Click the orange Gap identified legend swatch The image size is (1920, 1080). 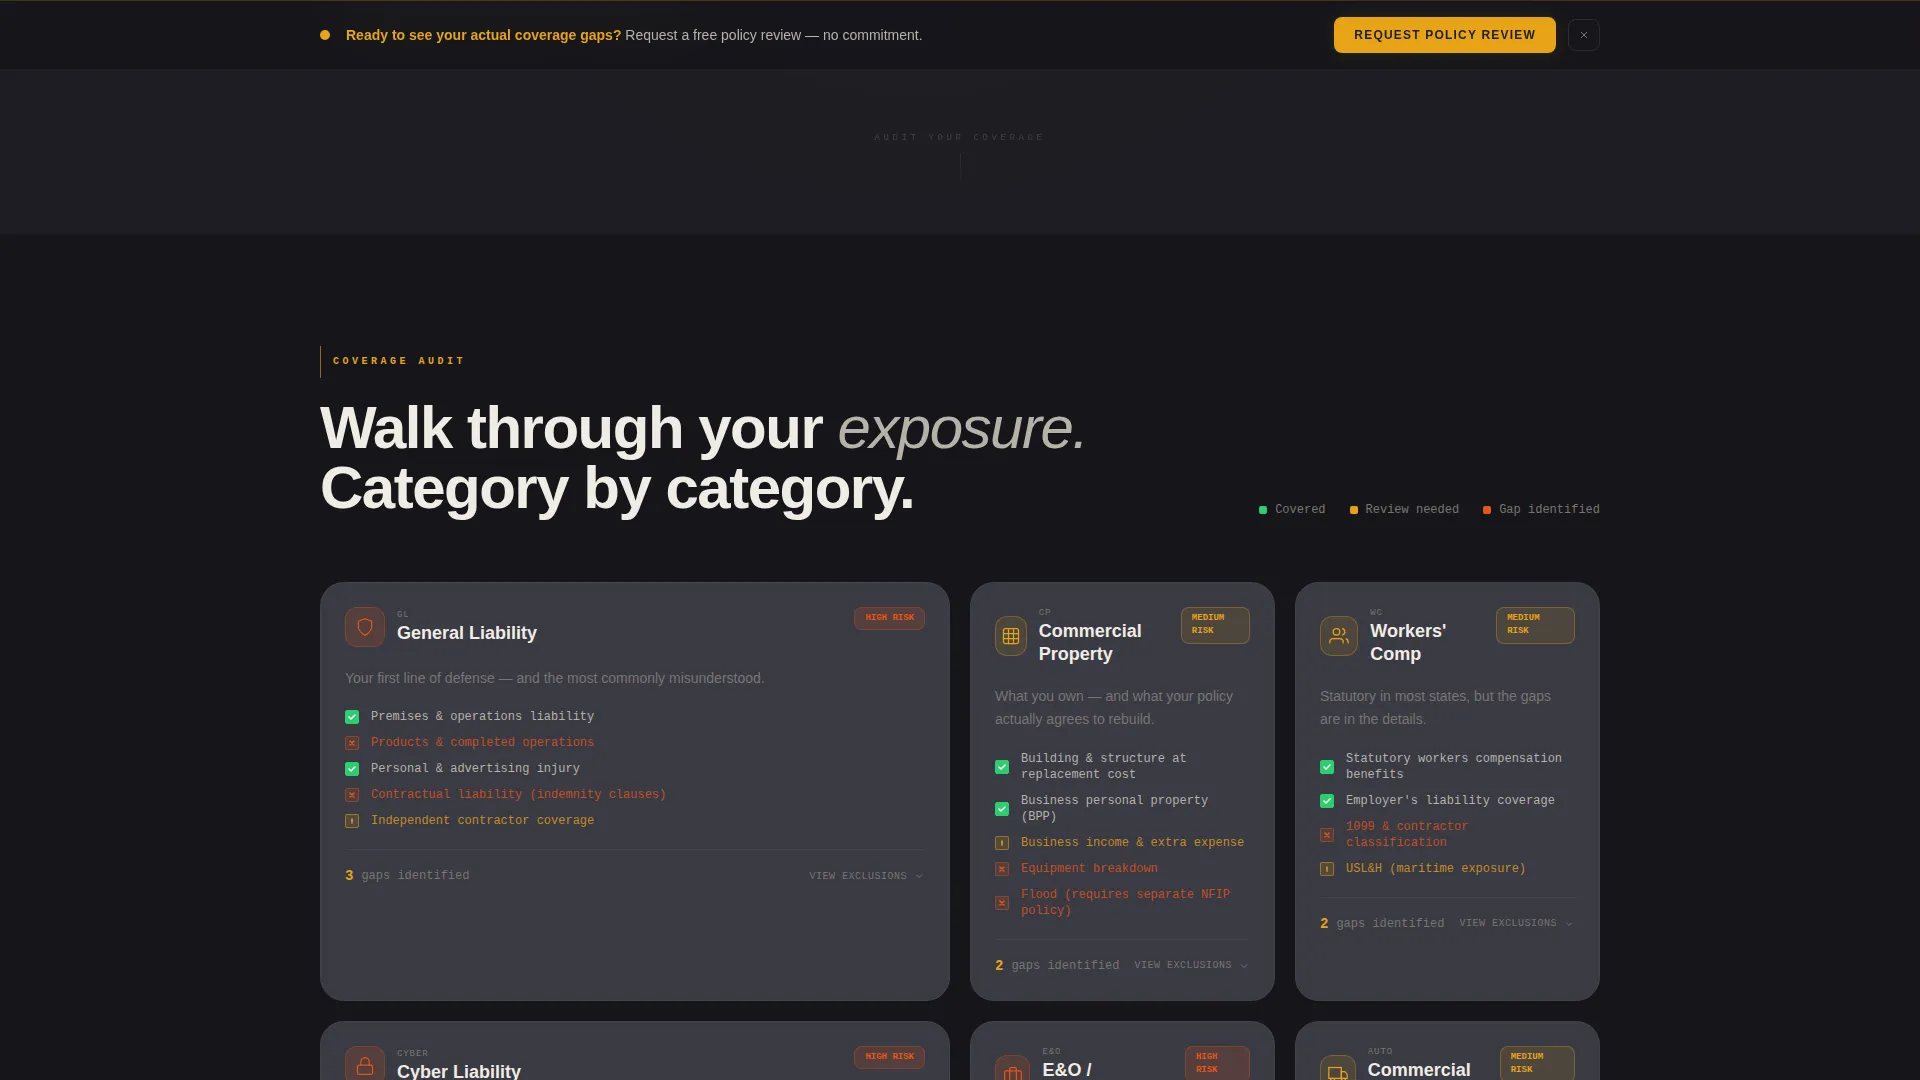(x=1487, y=510)
